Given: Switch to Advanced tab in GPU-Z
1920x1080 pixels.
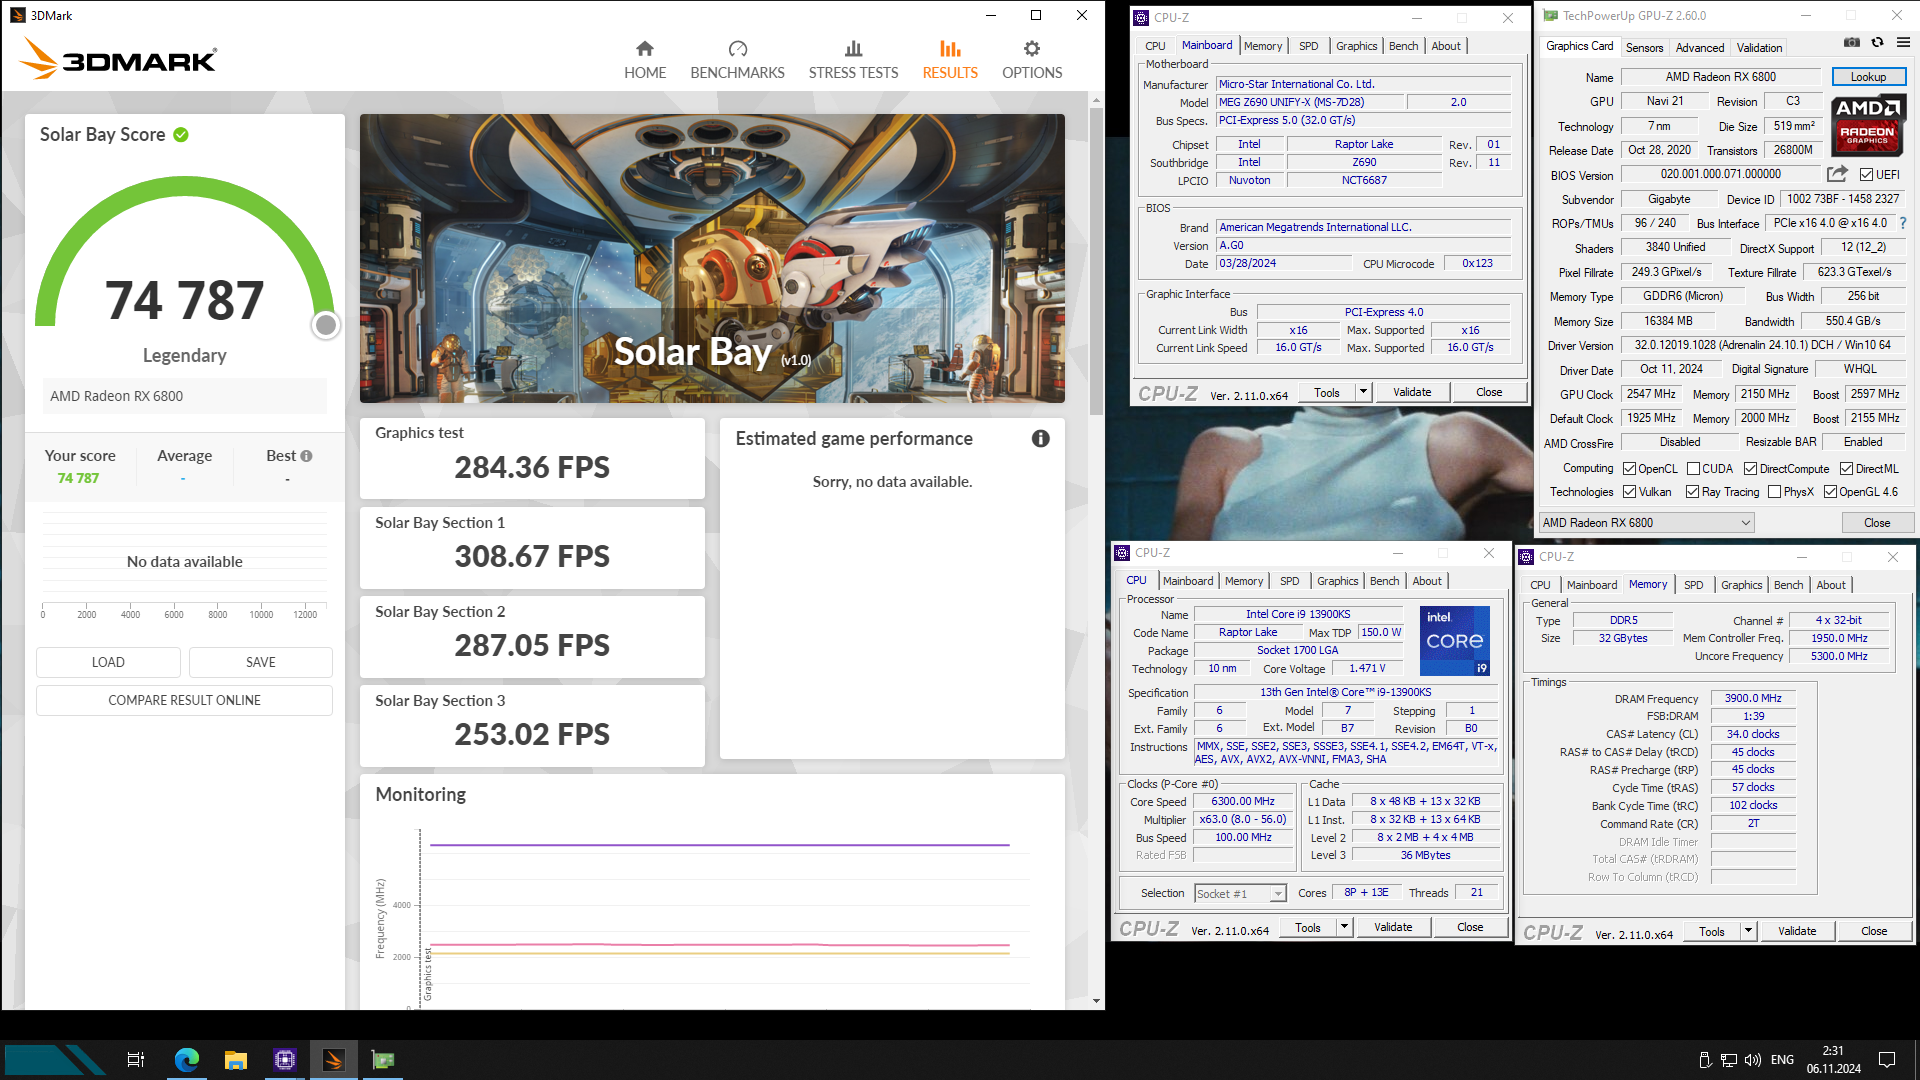Looking at the screenshot, I should coord(1700,47).
